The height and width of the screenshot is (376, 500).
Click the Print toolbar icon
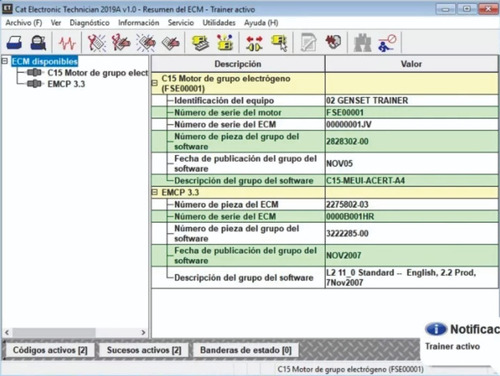14,43
